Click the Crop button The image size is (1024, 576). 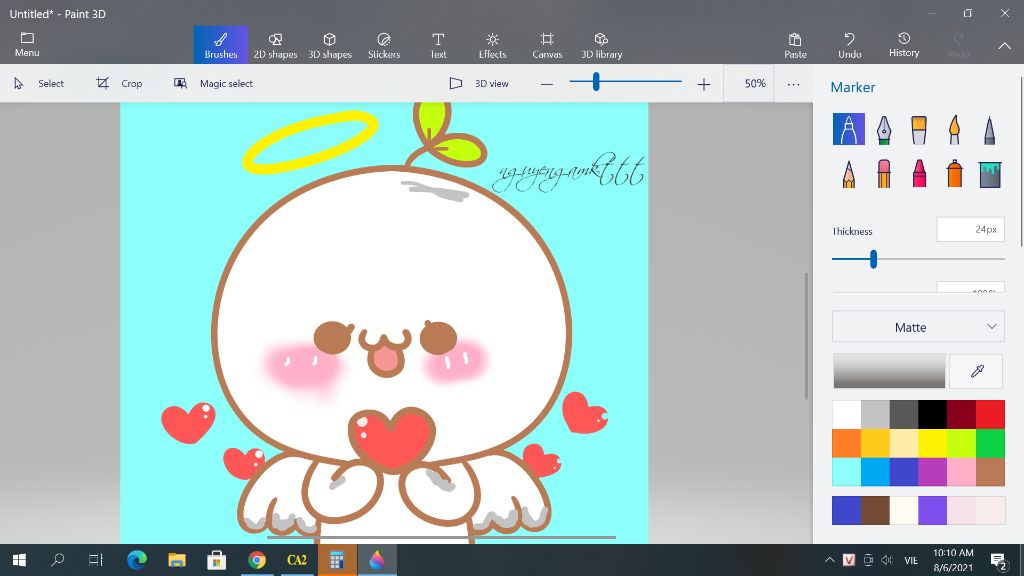tap(119, 84)
